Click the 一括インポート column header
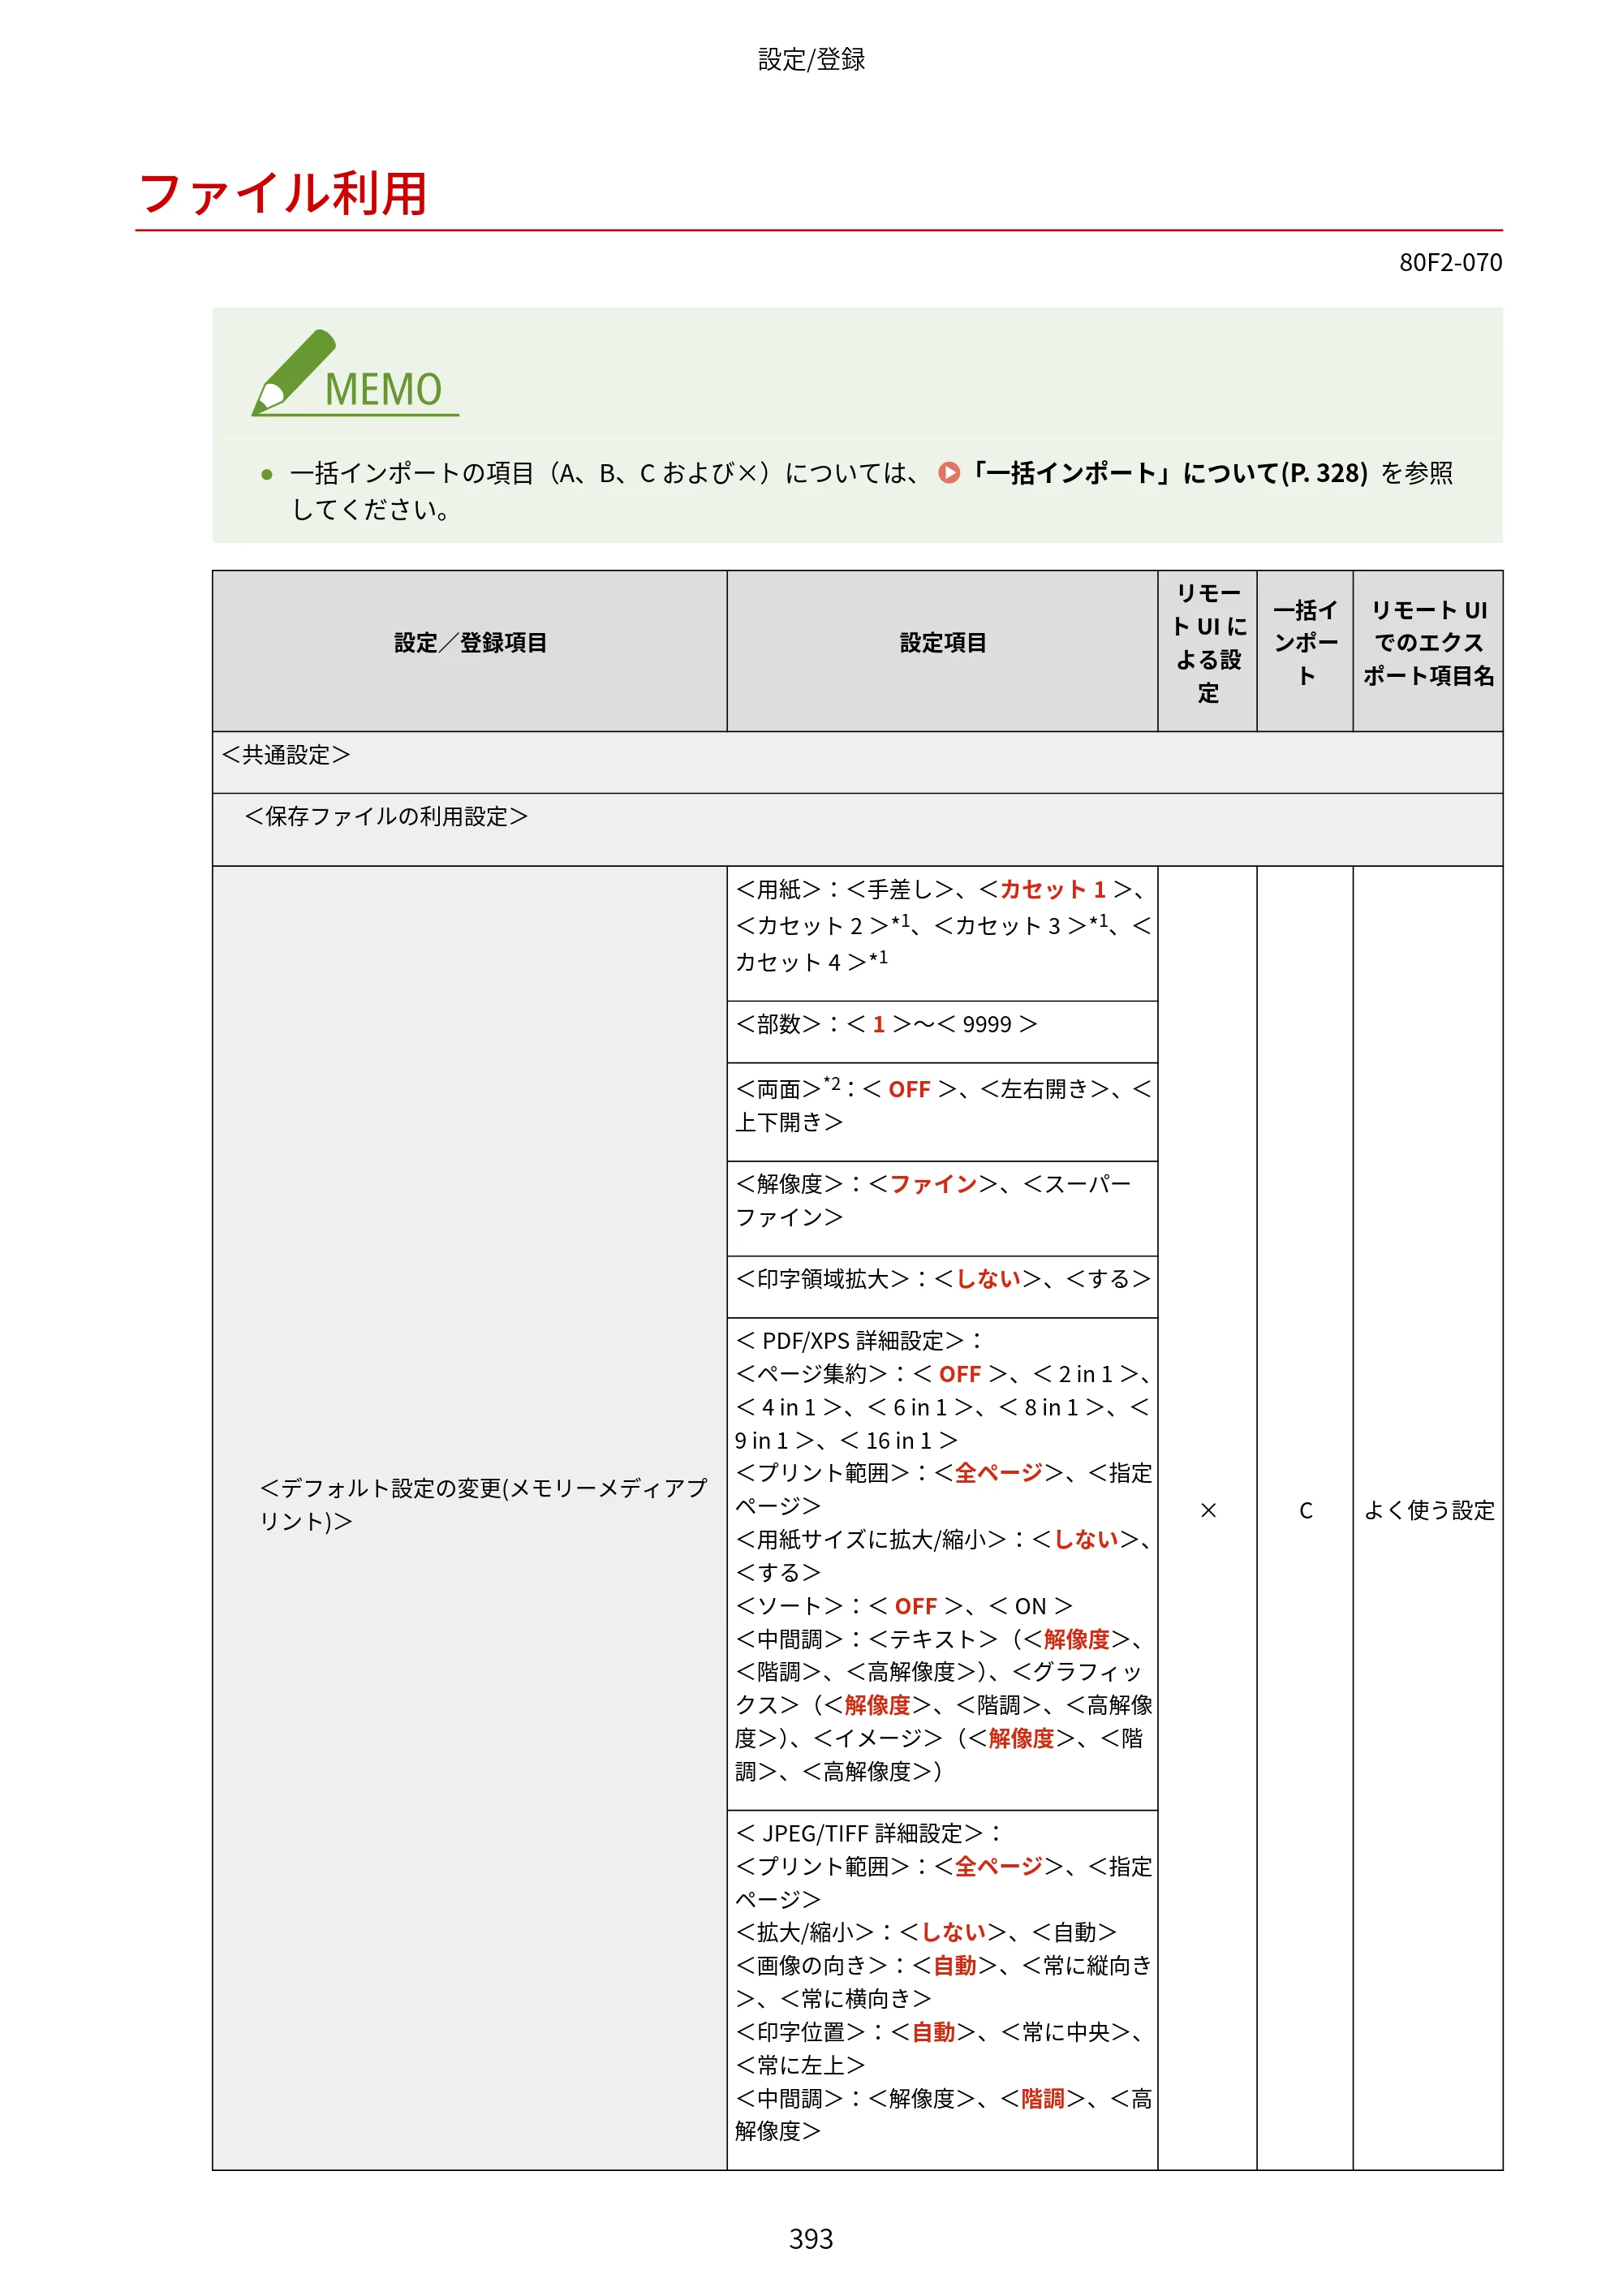This screenshot has height=2296, width=1623. (x=1305, y=651)
